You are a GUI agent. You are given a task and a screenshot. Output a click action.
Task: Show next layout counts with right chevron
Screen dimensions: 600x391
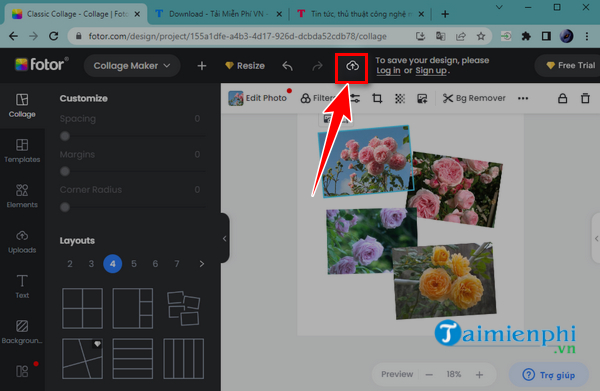[x=202, y=264]
